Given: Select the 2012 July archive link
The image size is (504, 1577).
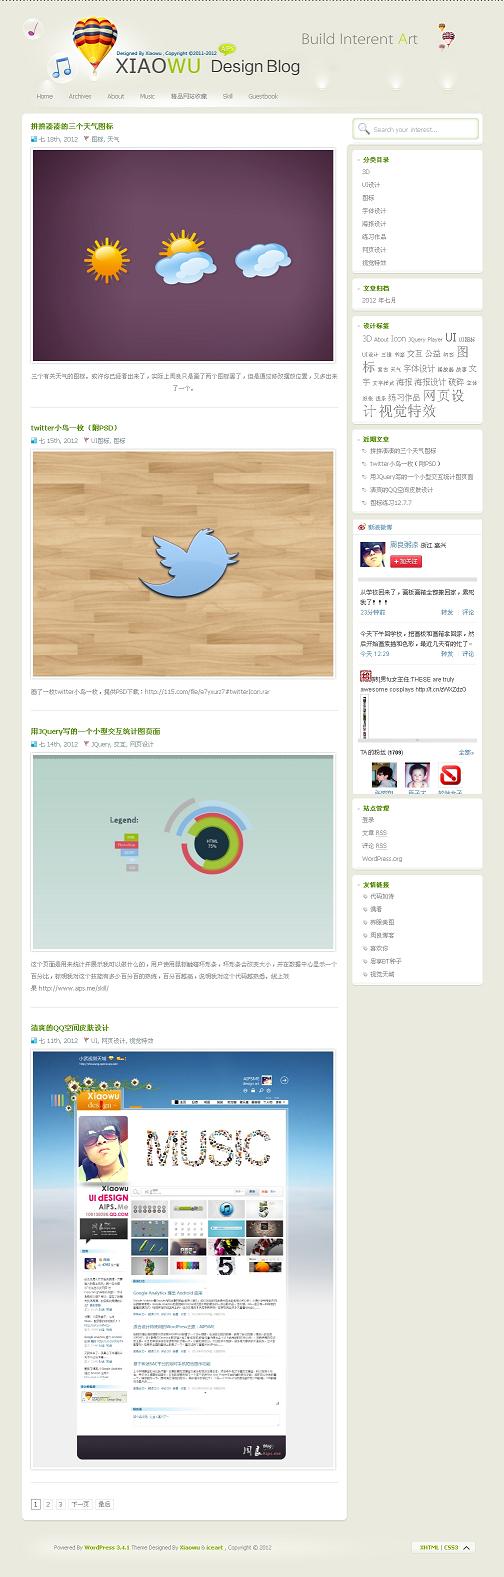Looking at the screenshot, I should [379, 300].
